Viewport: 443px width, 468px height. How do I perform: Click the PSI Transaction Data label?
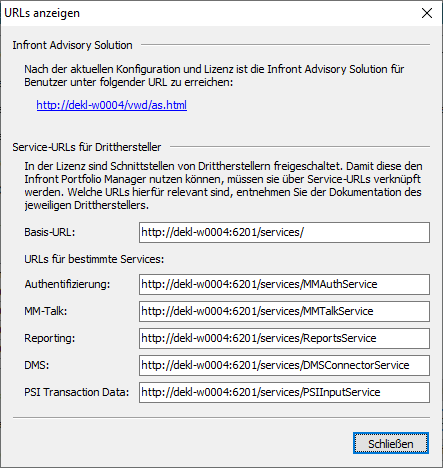tap(76, 392)
